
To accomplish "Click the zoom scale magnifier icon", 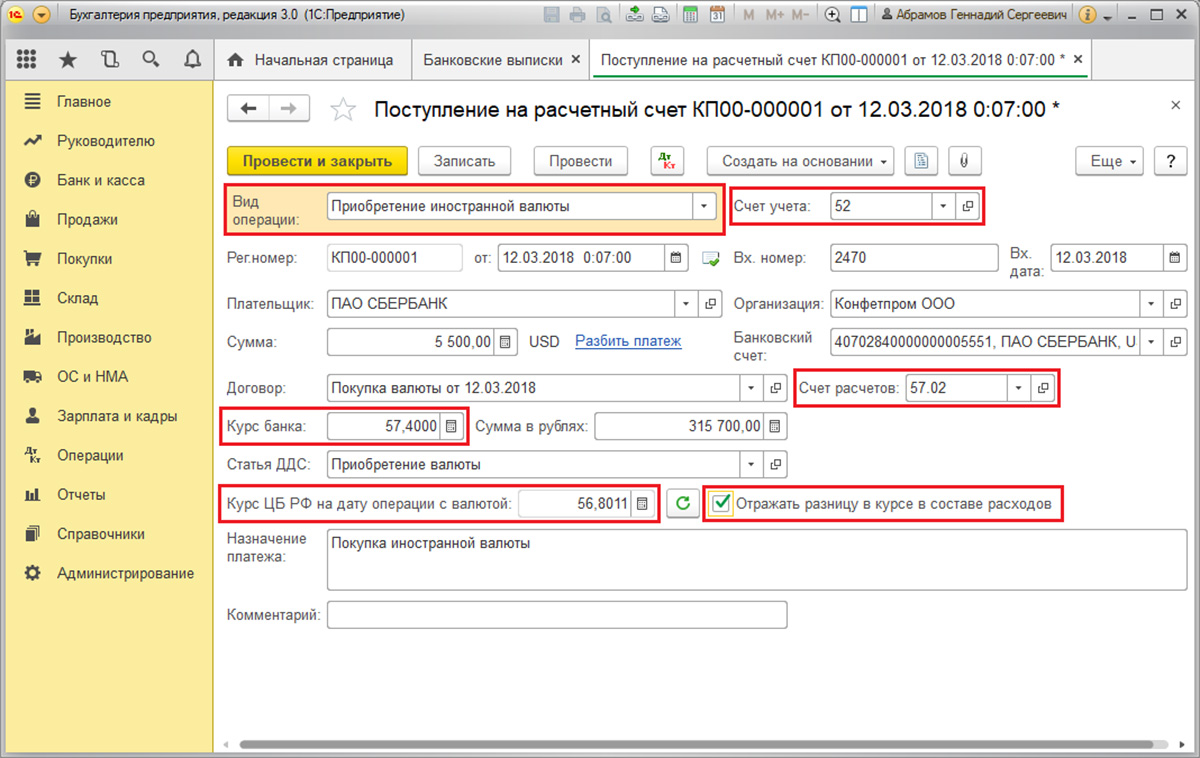I will point(833,15).
